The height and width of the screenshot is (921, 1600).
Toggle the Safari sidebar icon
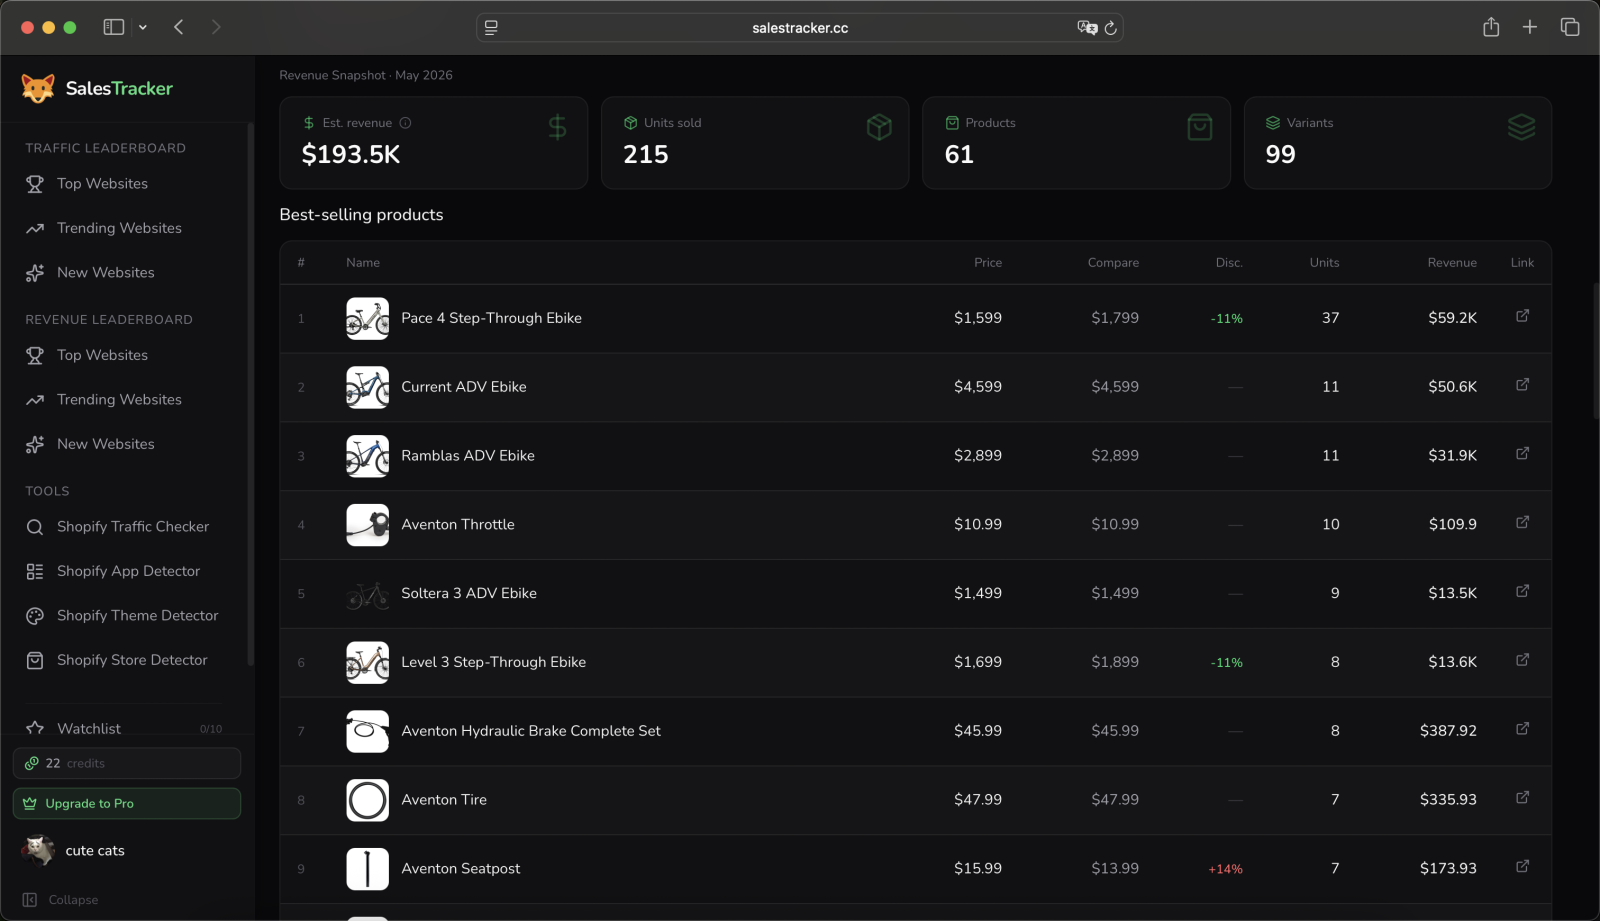coord(114,27)
